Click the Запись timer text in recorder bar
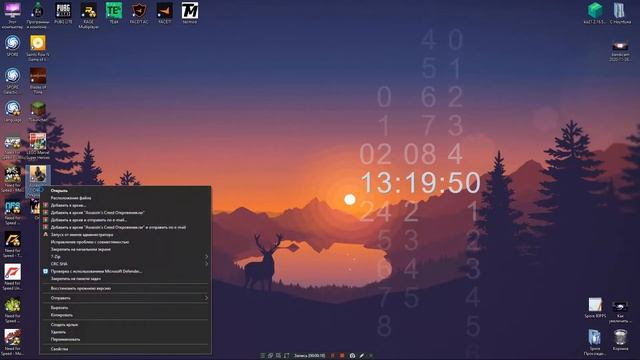640x360 pixels. [309, 356]
